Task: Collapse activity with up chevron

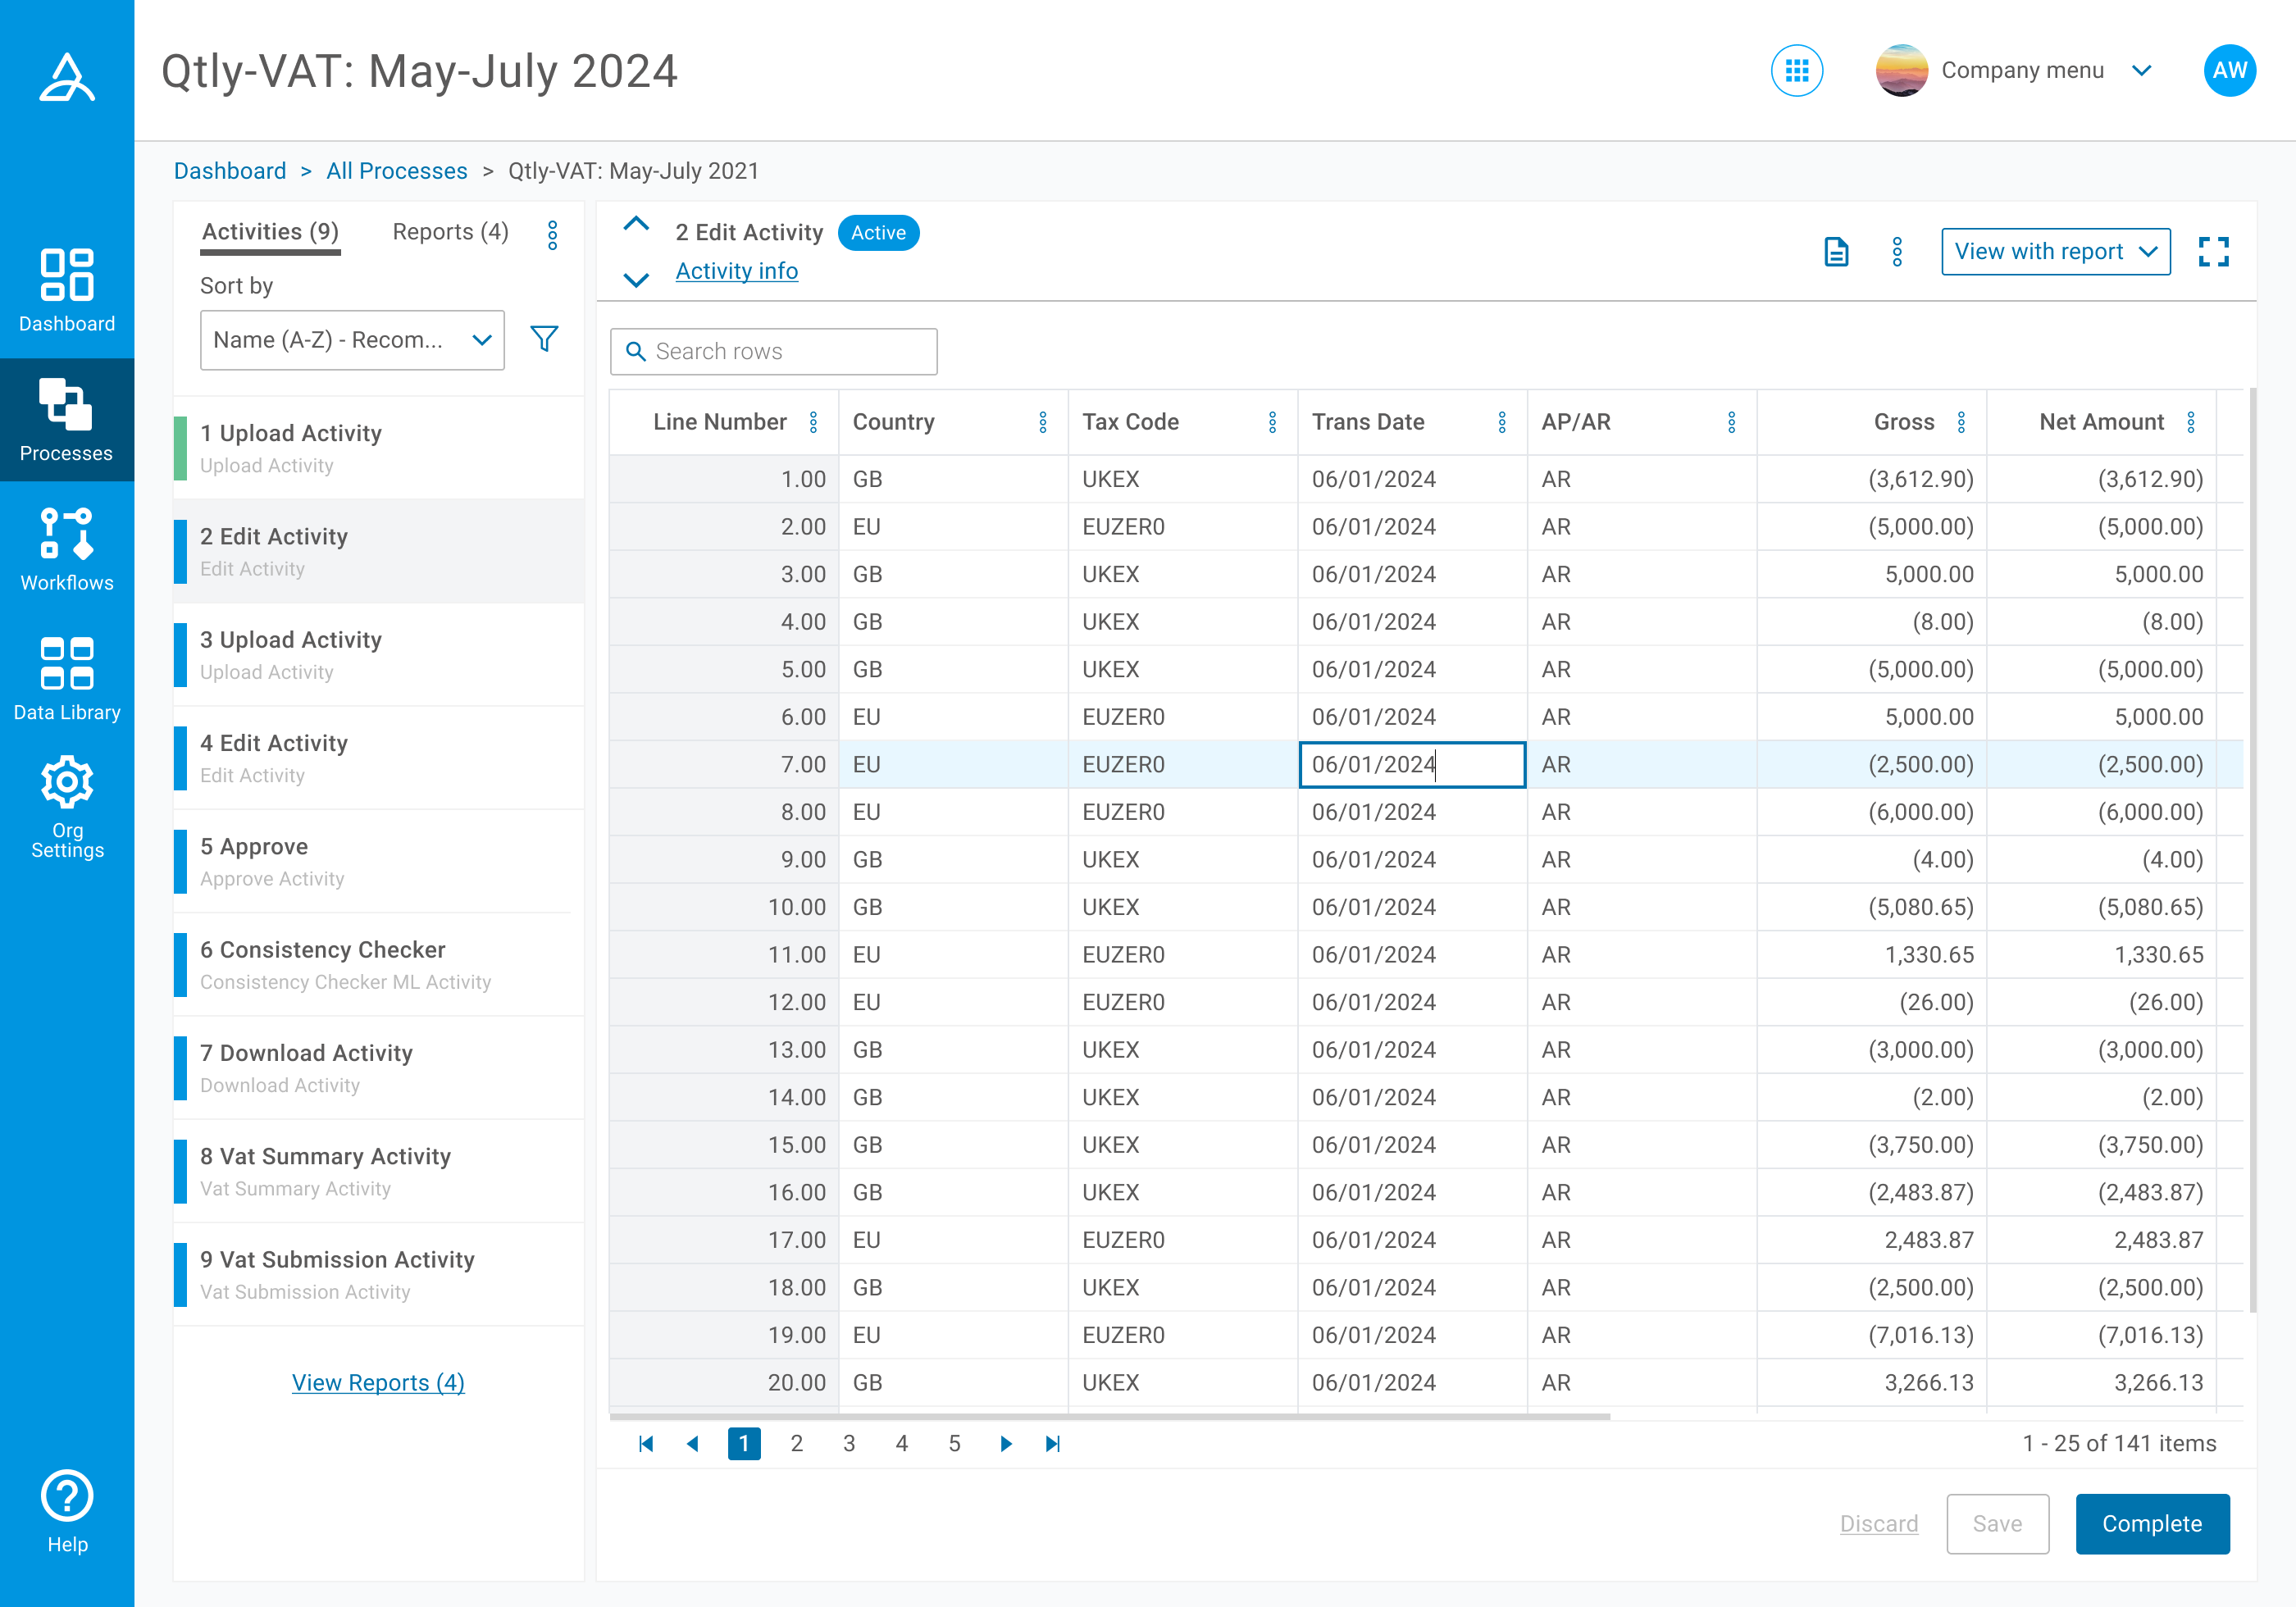Action: pyautogui.click(x=636, y=224)
